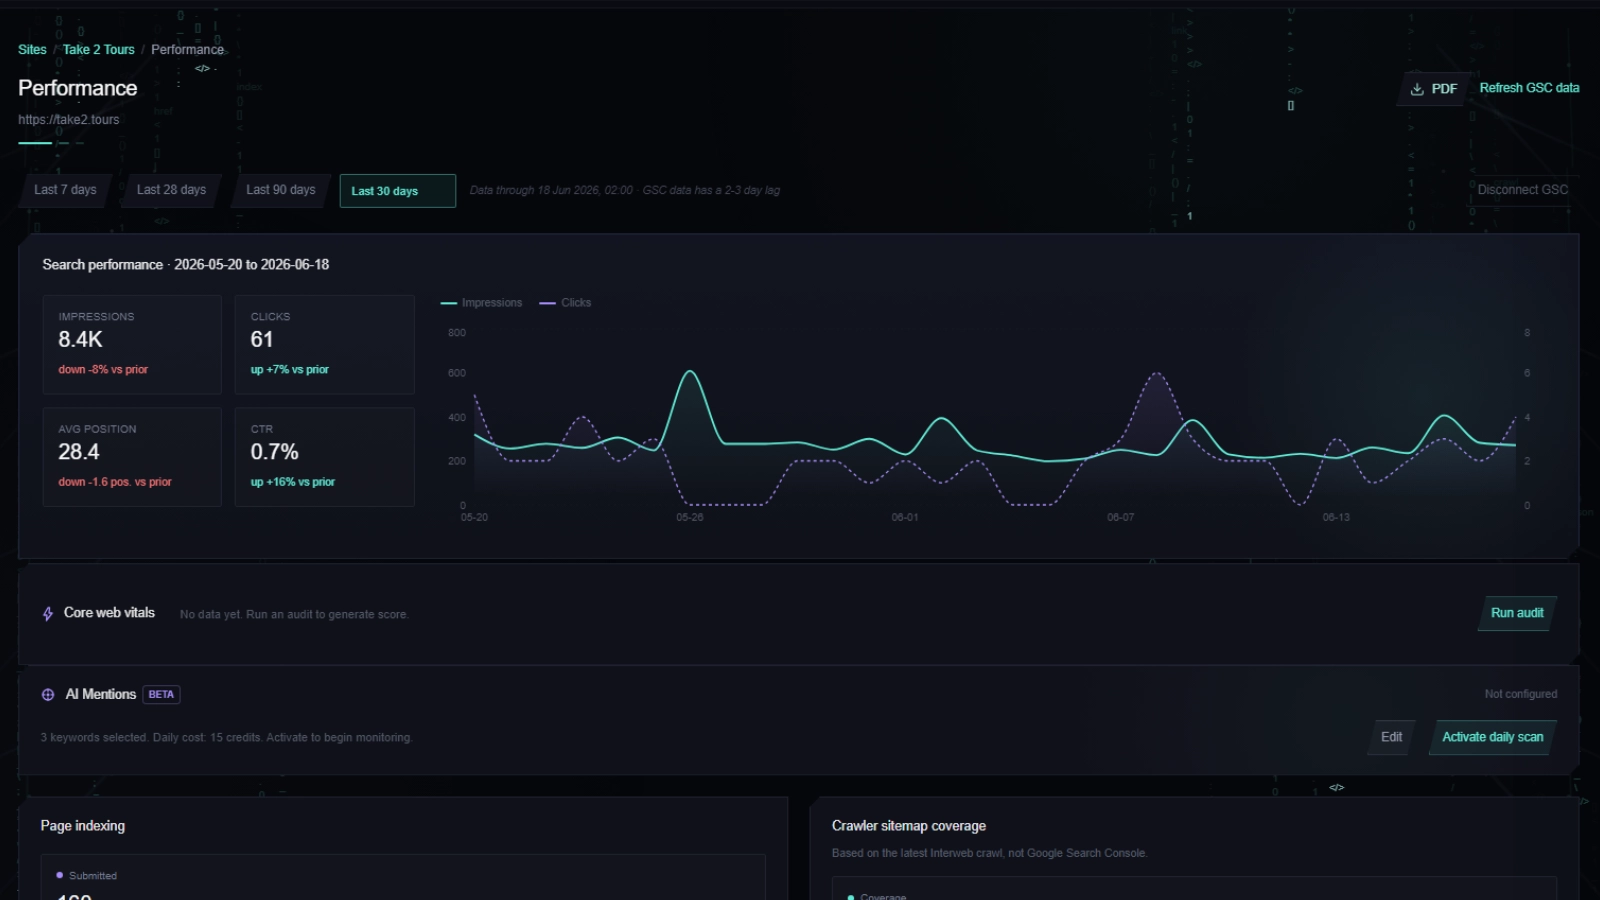The image size is (1600, 900).
Task: Select the Last 30 days tab
Action: [397, 191]
